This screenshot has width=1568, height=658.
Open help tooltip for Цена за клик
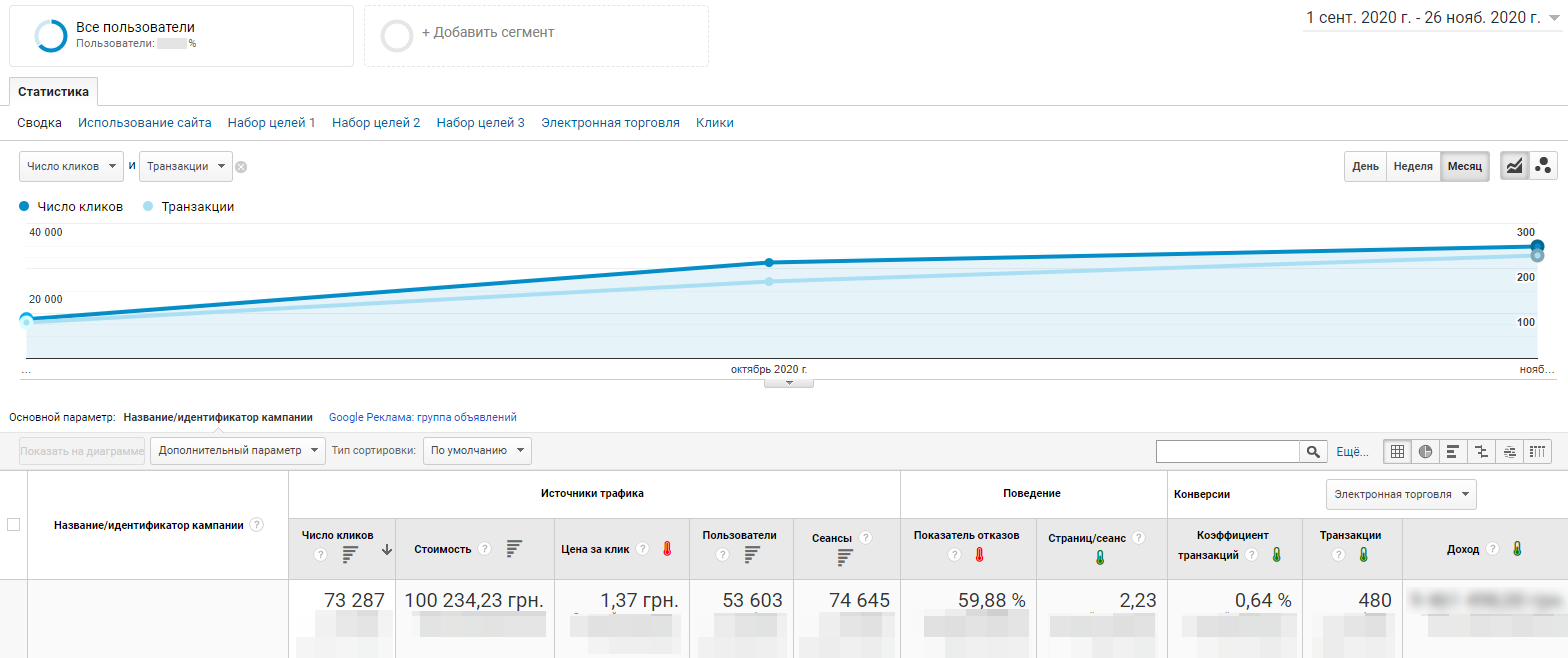642,548
